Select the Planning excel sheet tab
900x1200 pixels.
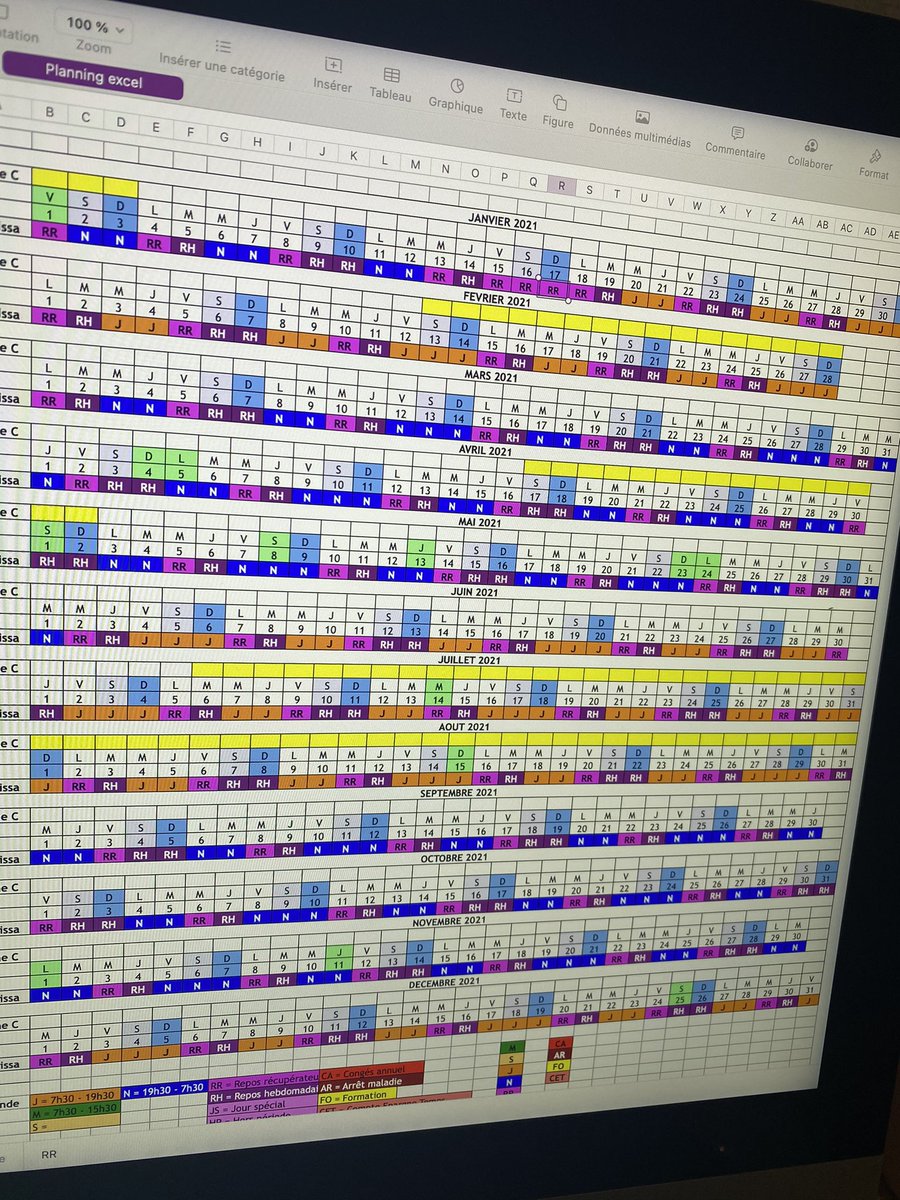[94, 76]
